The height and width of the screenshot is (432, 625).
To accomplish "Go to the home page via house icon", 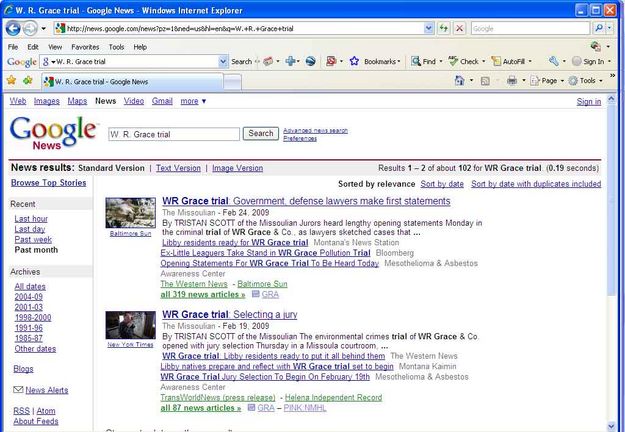I will [x=458, y=80].
